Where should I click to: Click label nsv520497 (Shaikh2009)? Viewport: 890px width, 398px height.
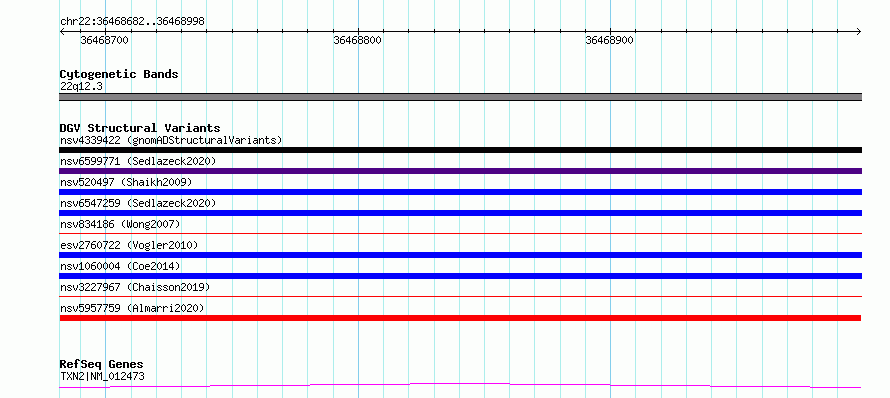click(x=126, y=182)
